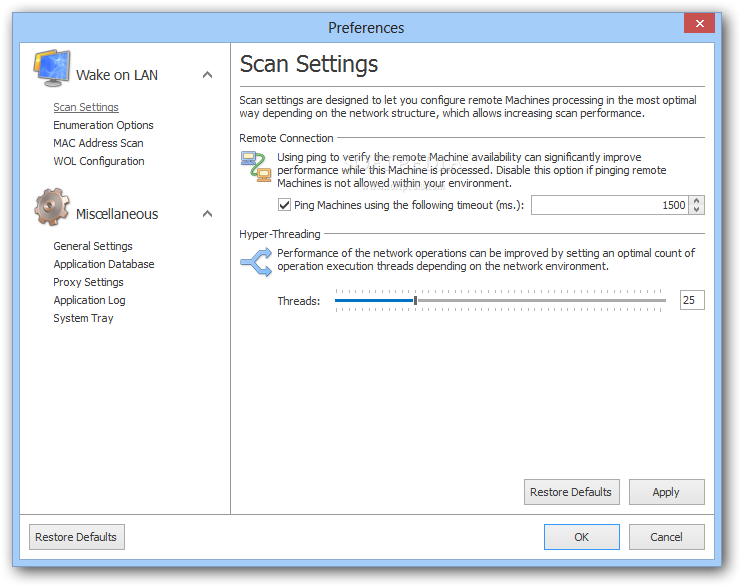Click the Wake on LAN heading text

pos(117,75)
